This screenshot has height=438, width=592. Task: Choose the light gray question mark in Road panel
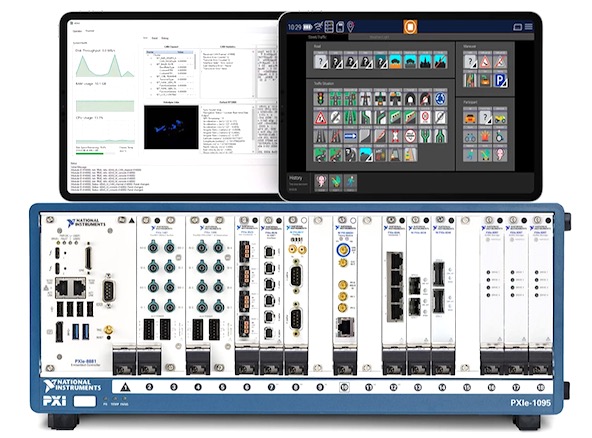321,61
